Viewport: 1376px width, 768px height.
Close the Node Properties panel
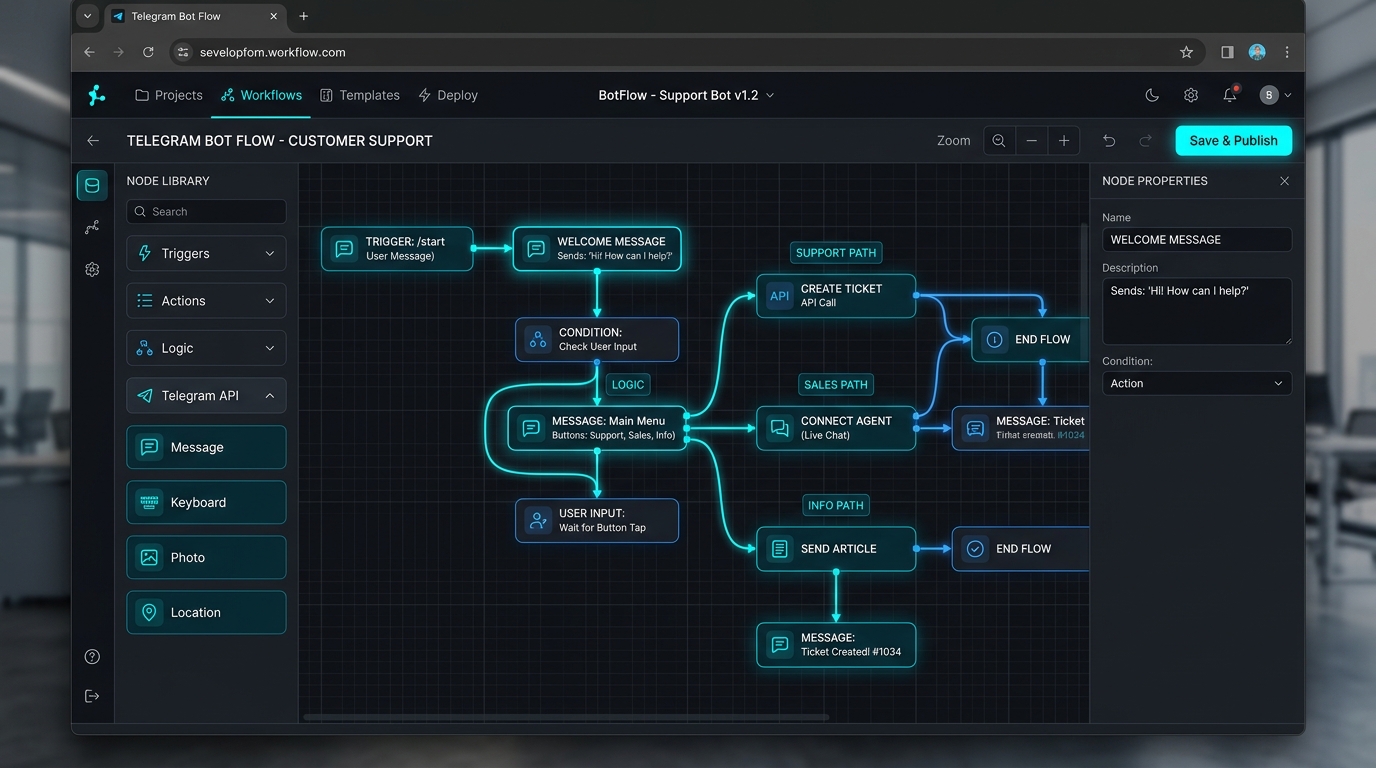1284,181
